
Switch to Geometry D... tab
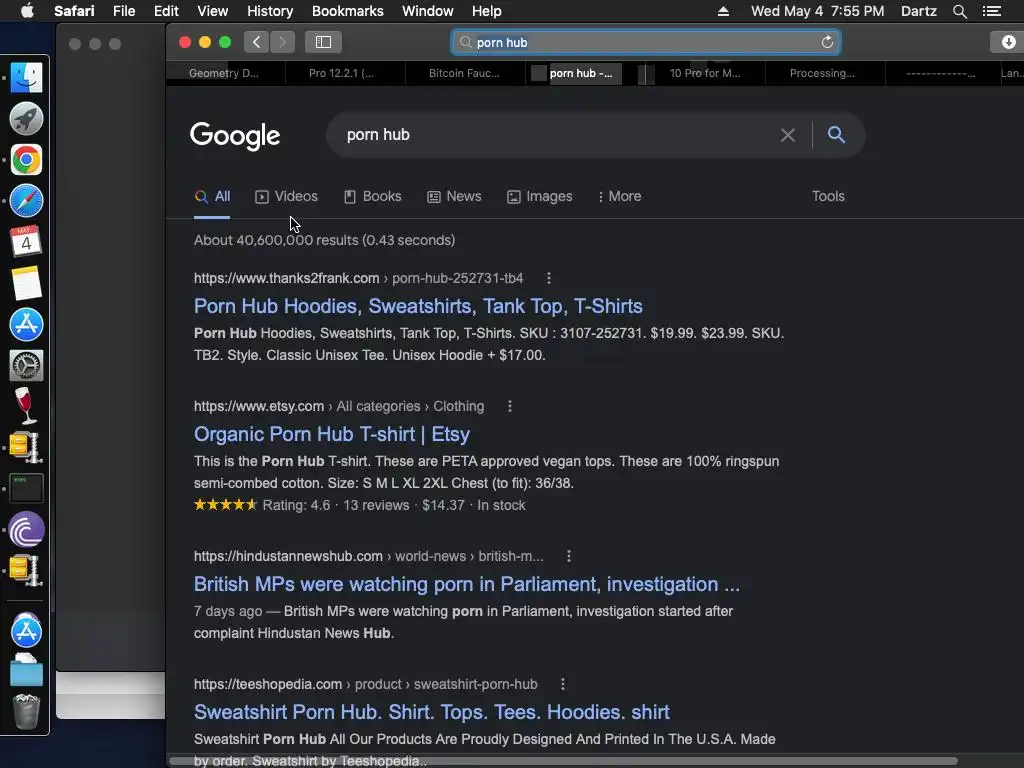tap(224, 73)
